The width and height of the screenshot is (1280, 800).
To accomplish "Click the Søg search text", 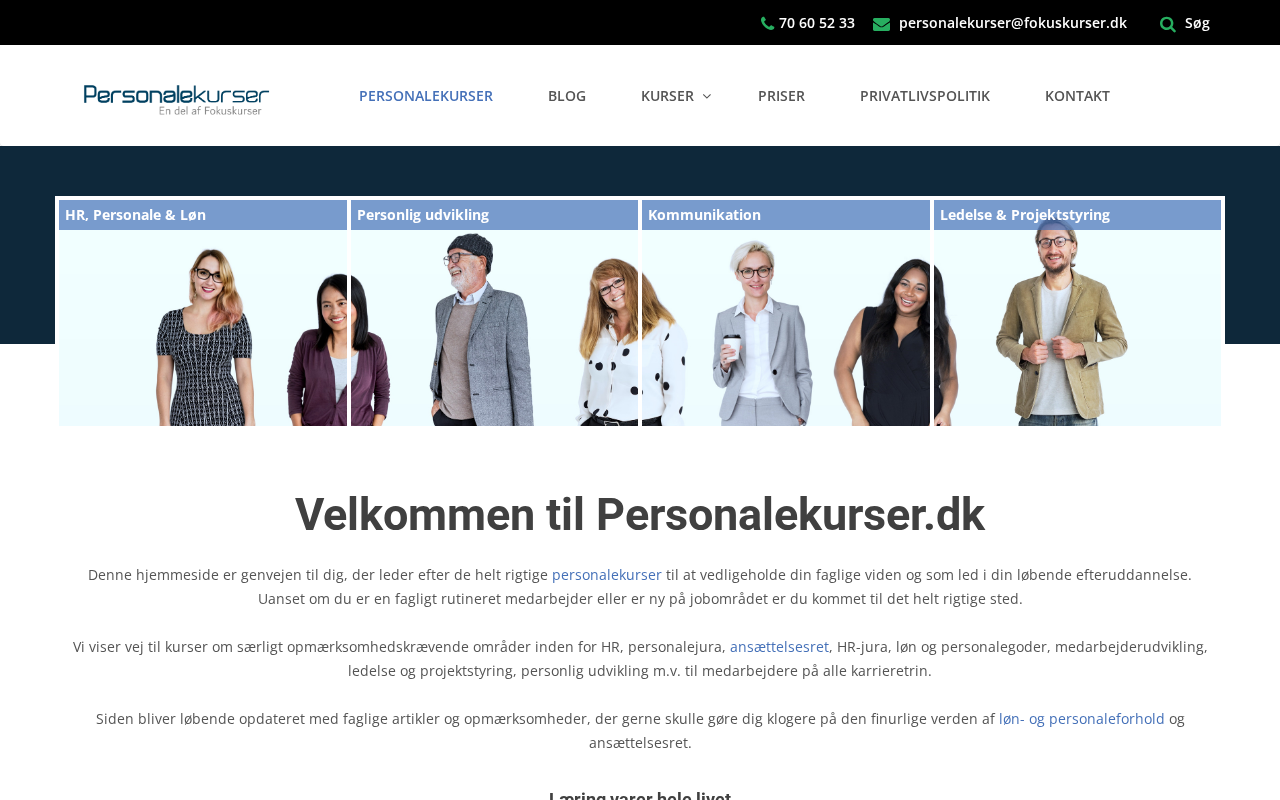I will pos(1197,23).
